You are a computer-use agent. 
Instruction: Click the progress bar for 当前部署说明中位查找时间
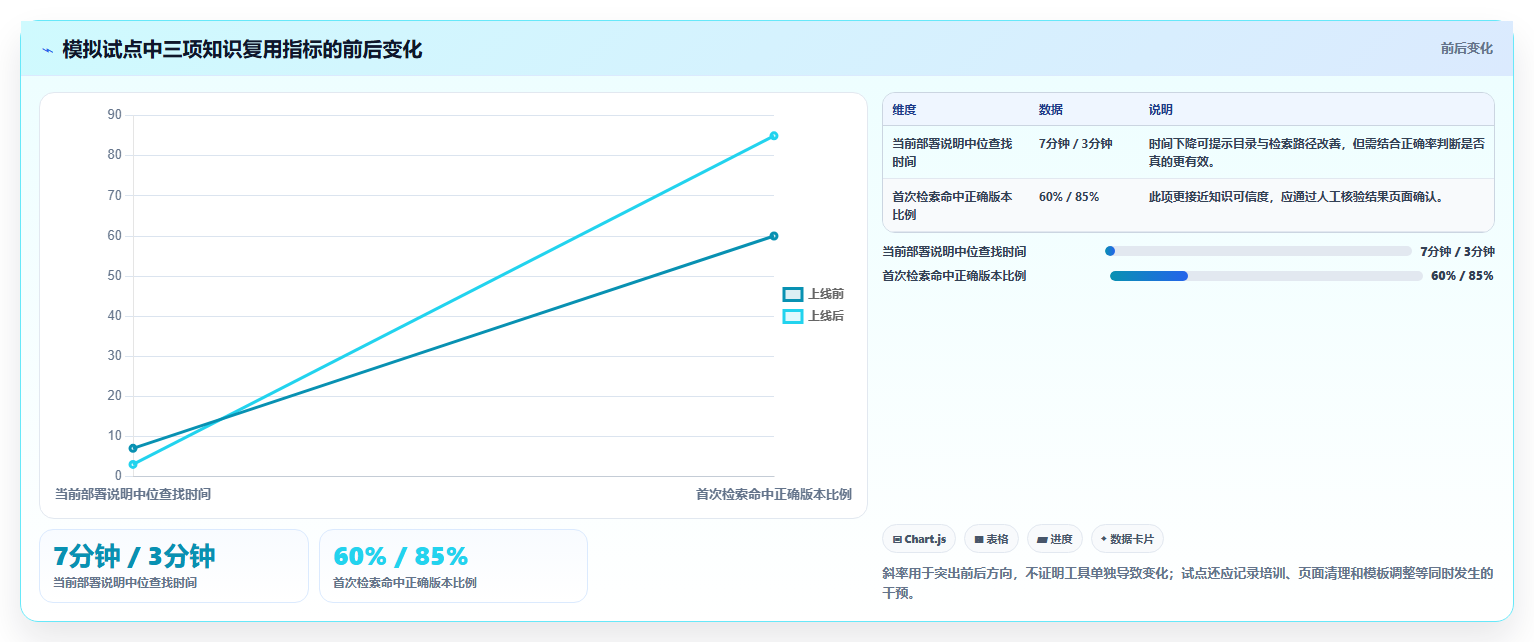(x=1258, y=252)
